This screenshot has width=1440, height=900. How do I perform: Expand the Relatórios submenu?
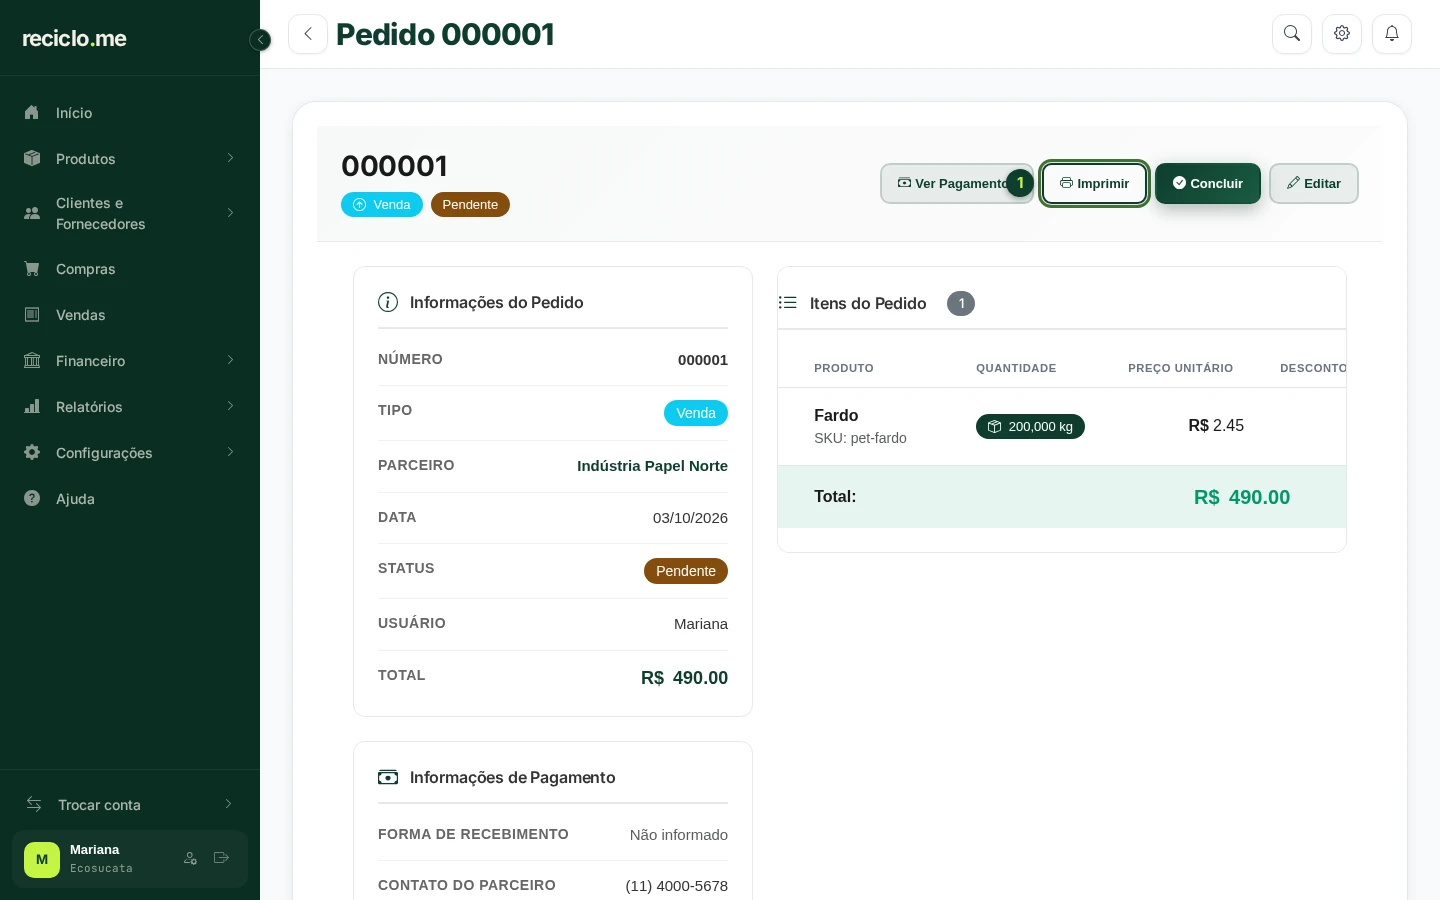tap(130, 407)
